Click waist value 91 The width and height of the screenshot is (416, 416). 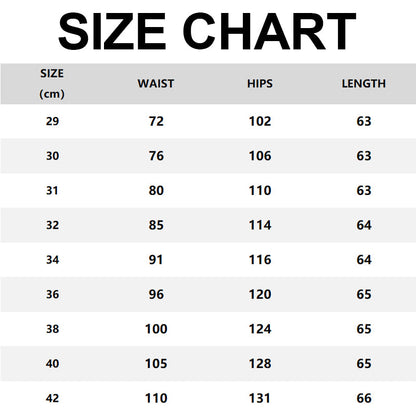[156, 260]
